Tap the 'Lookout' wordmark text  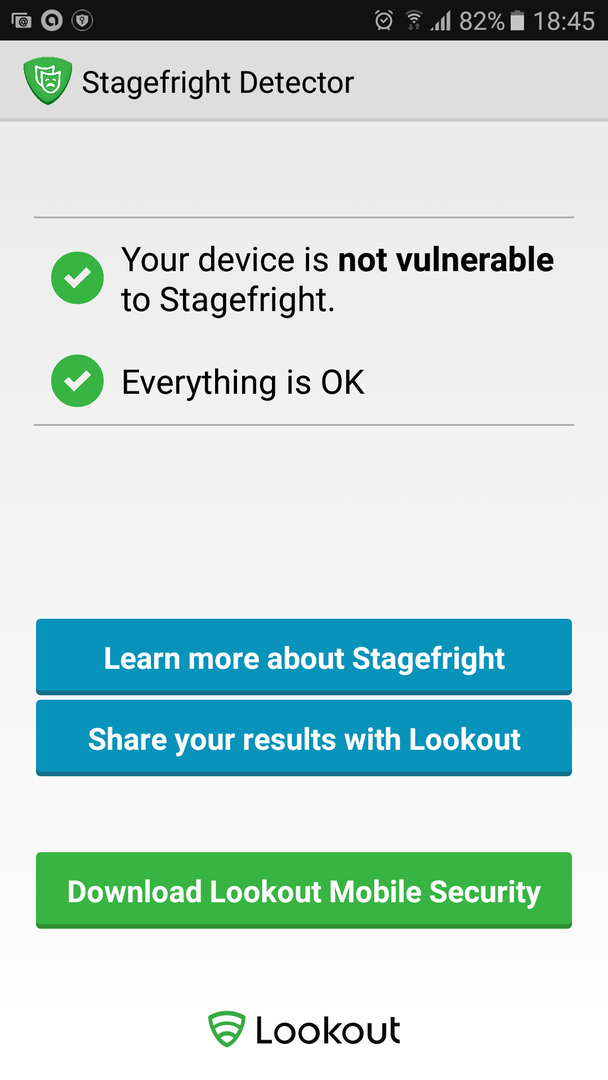[328, 1030]
